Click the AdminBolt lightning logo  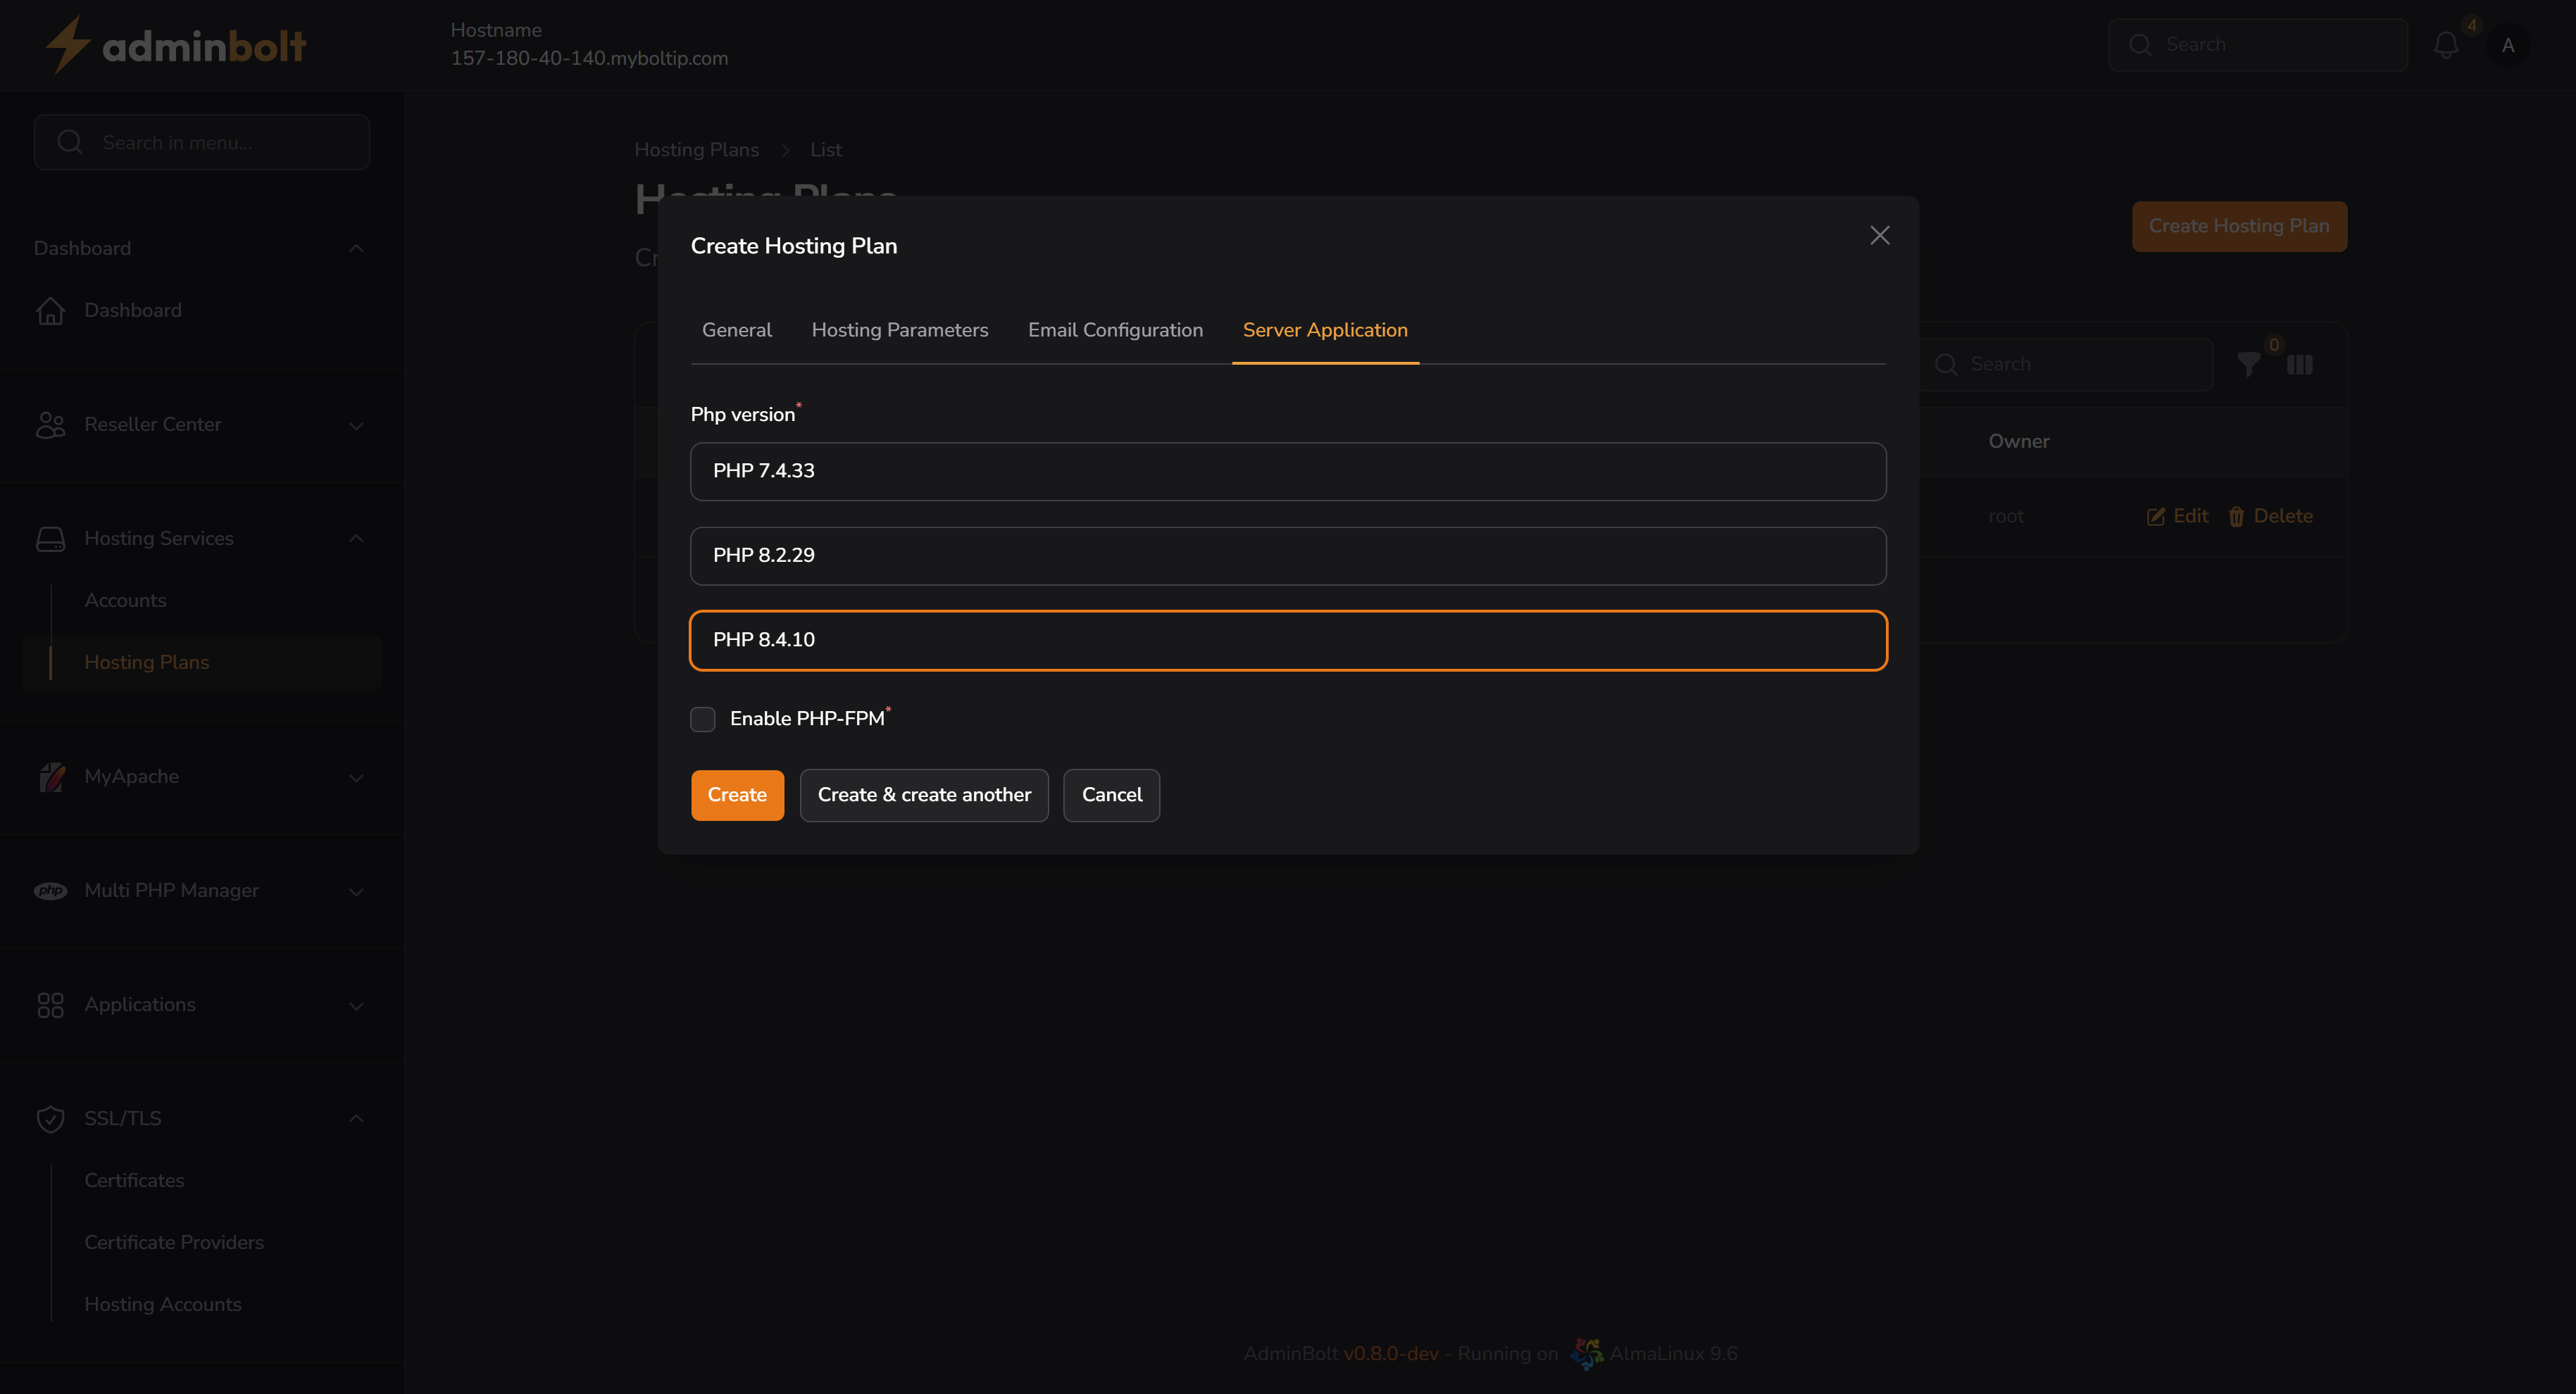67,44
